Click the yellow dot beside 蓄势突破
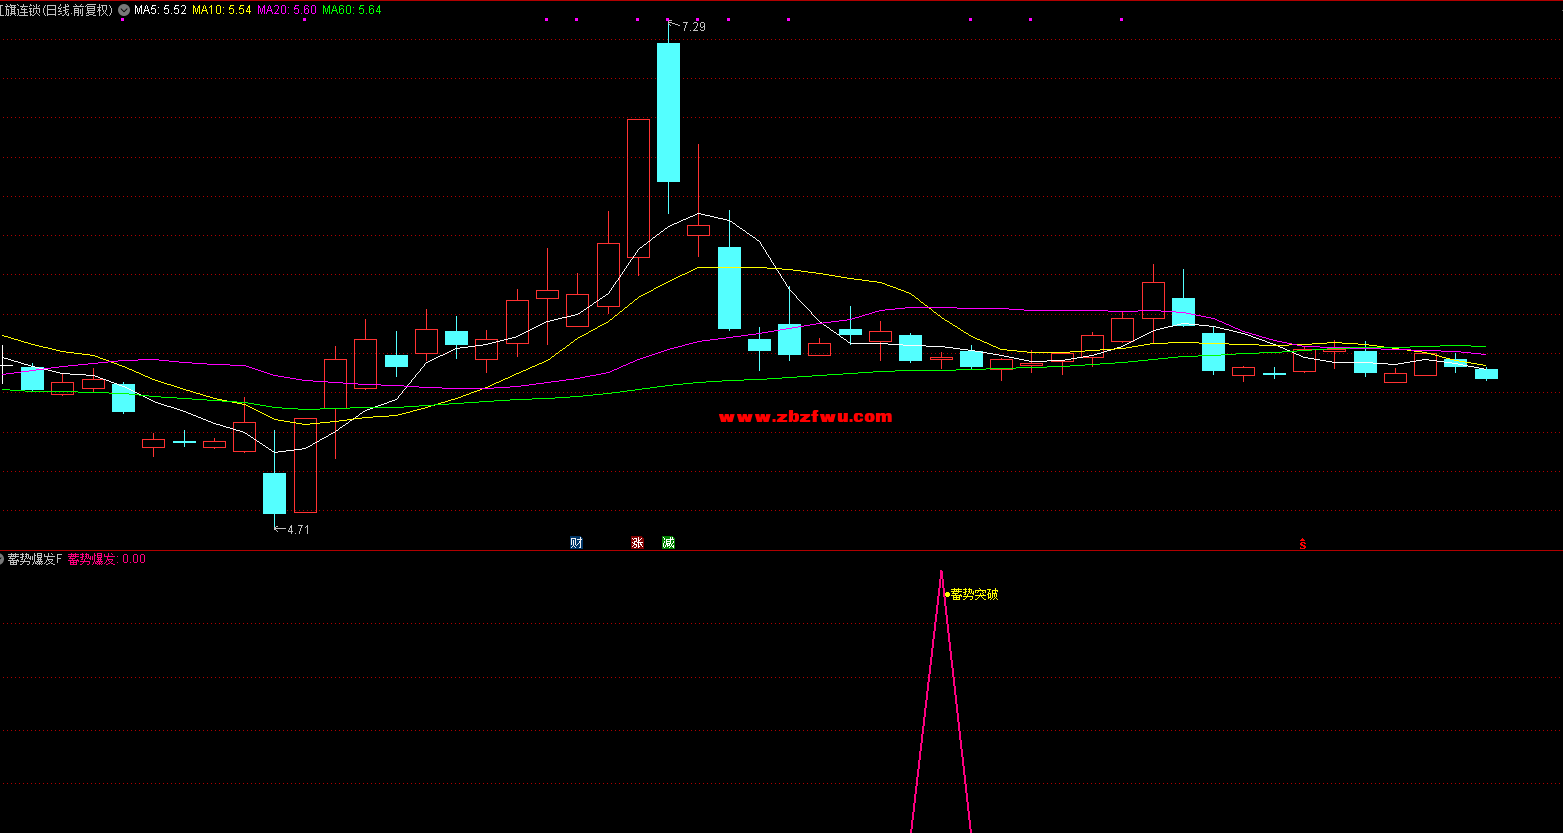 pos(947,595)
